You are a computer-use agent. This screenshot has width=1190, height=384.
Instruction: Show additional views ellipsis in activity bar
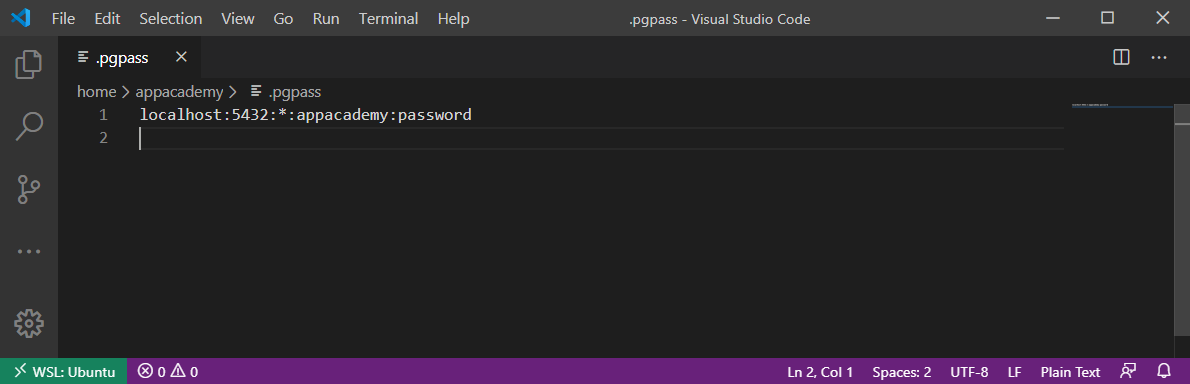click(29, 251)
